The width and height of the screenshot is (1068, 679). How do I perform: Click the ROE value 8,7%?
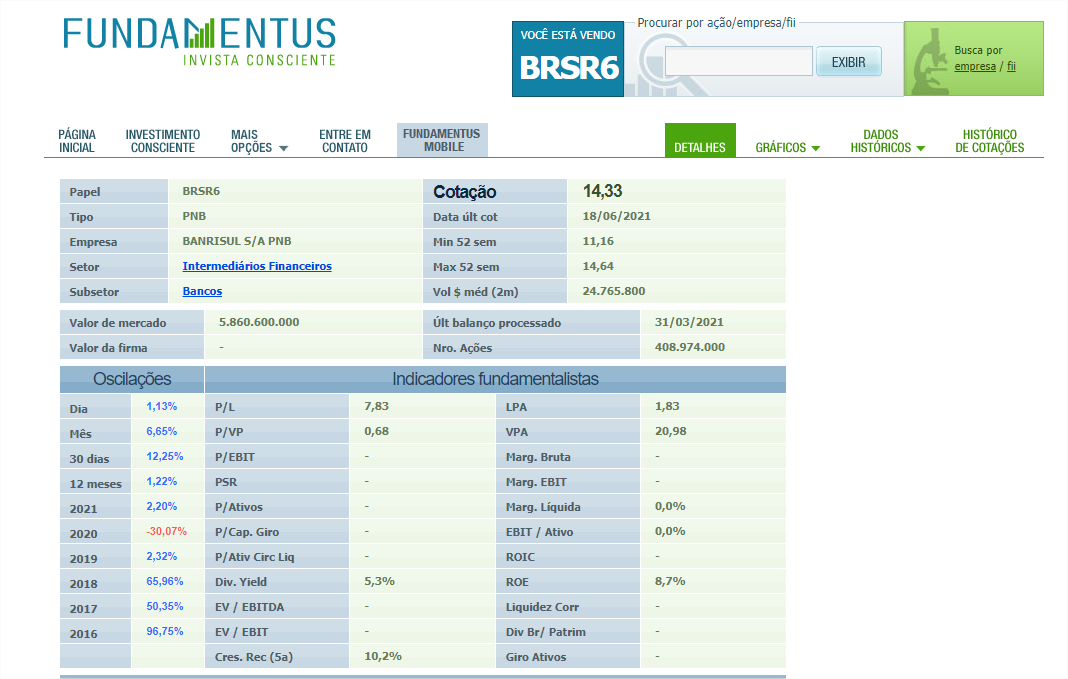(x=670, y=582)
